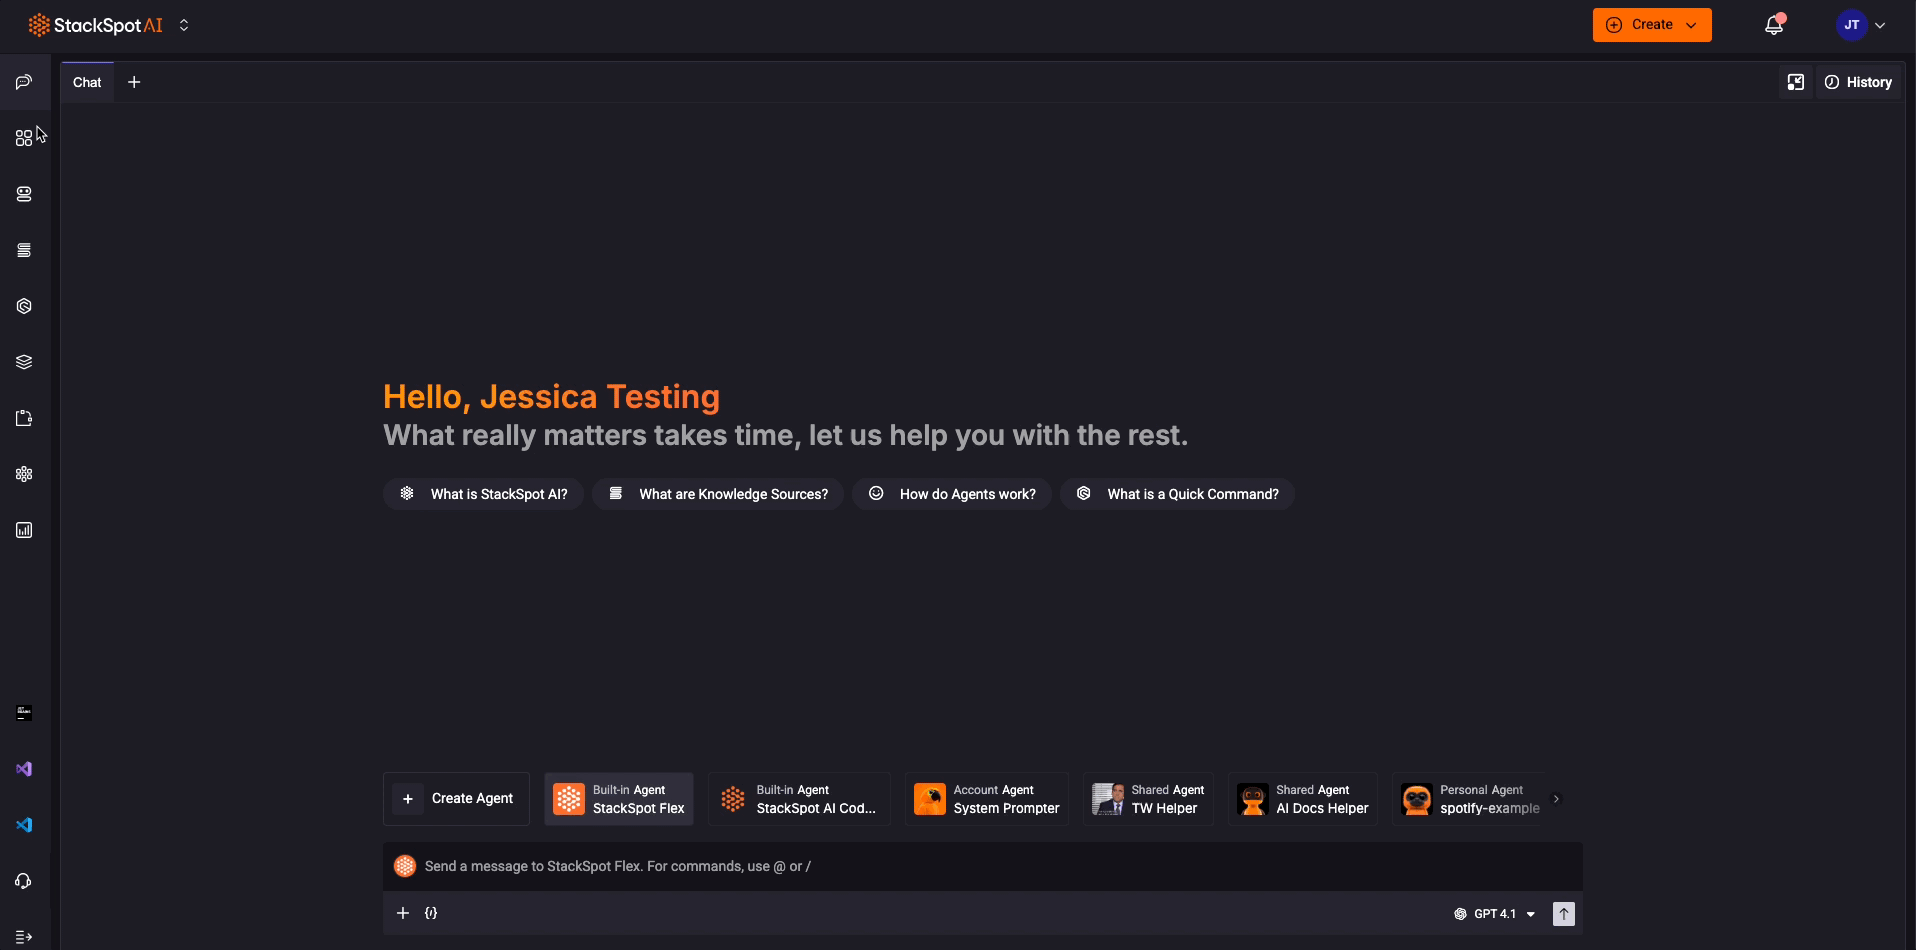
Task: Open the analytics bar chart icon
Action: (x=24, y=530)
